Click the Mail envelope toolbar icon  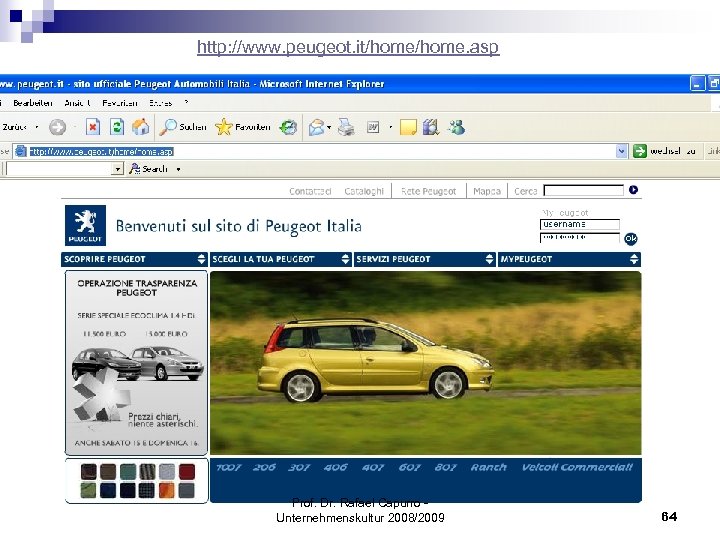coord(316,127)
